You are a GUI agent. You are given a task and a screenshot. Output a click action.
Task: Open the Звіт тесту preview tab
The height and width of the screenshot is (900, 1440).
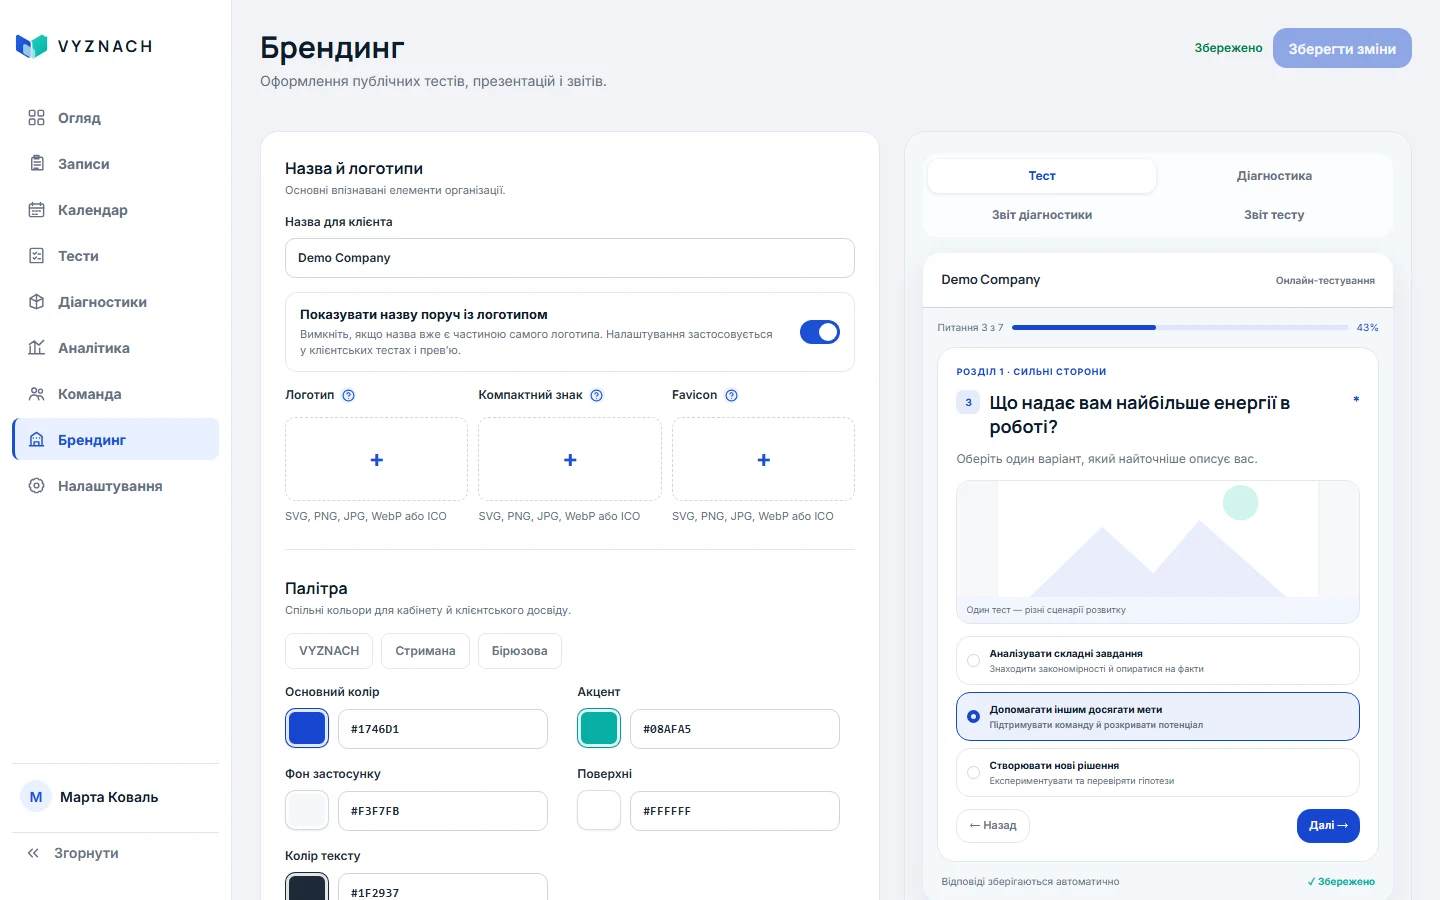[x=1274, y=215]
